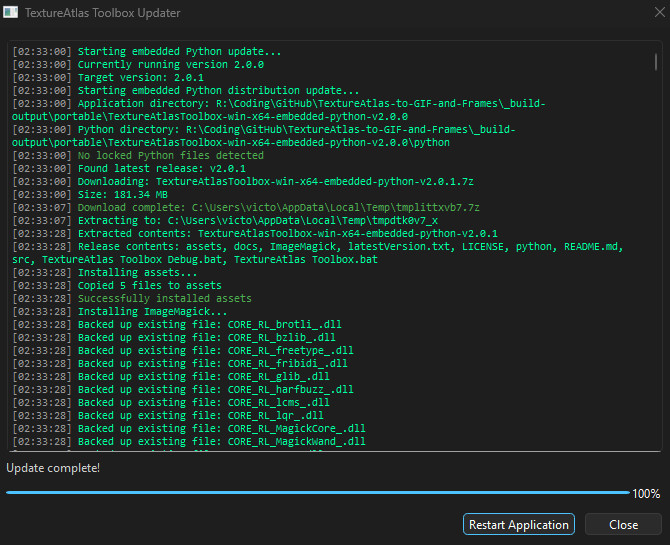
Task: Click the CORE_RL_freetype_.dll backup line
Action: coord(183,350)
